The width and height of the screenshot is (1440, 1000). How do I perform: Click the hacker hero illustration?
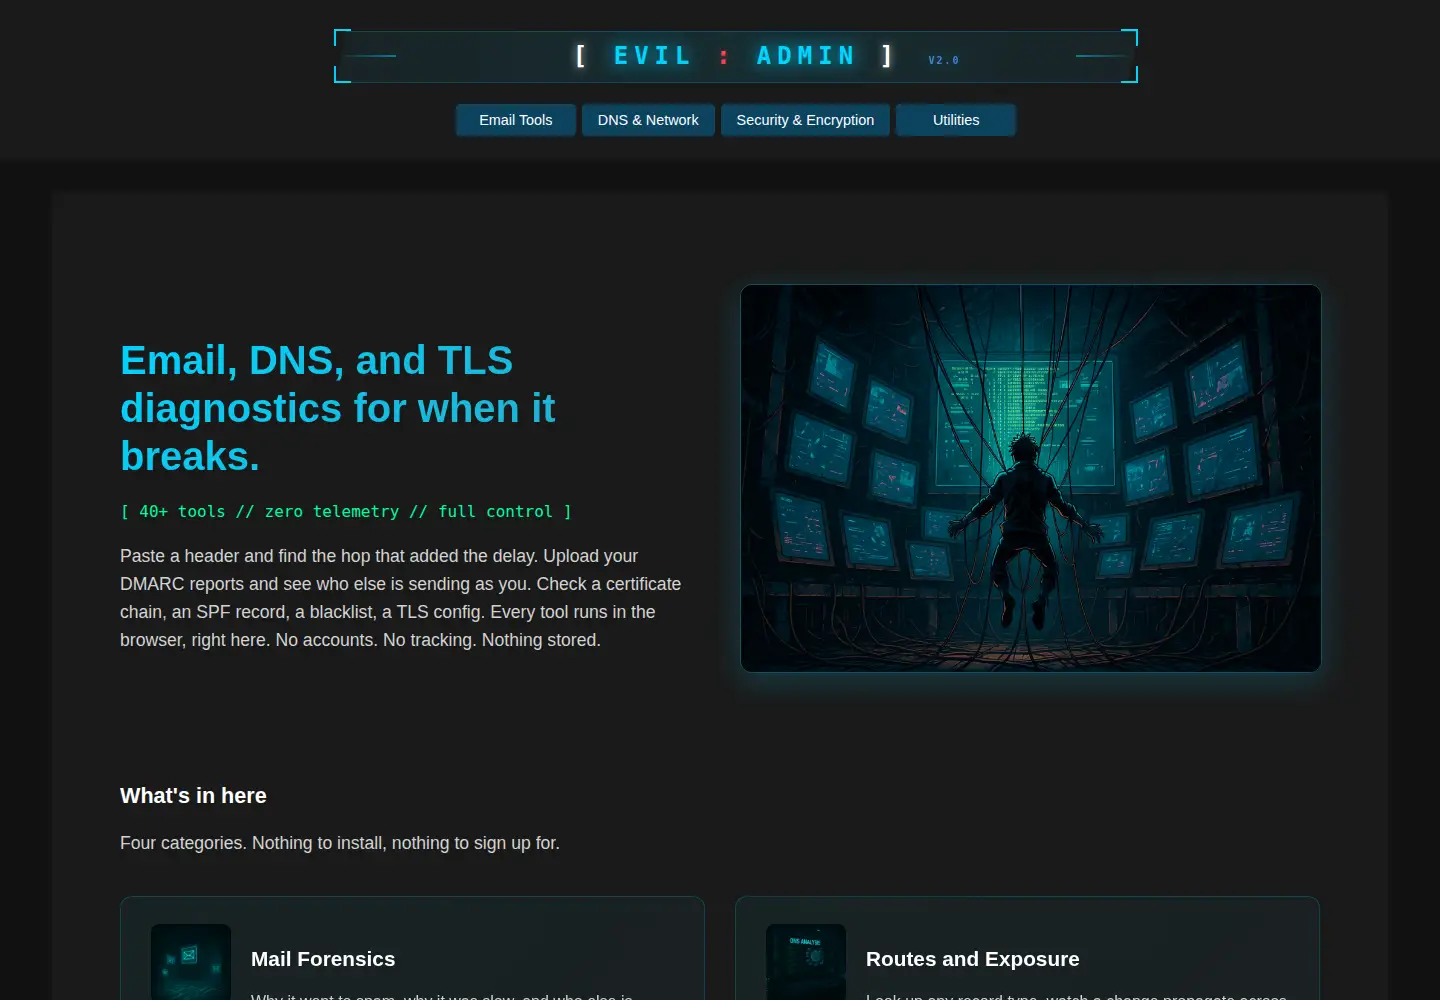(x=1031, y=478)
